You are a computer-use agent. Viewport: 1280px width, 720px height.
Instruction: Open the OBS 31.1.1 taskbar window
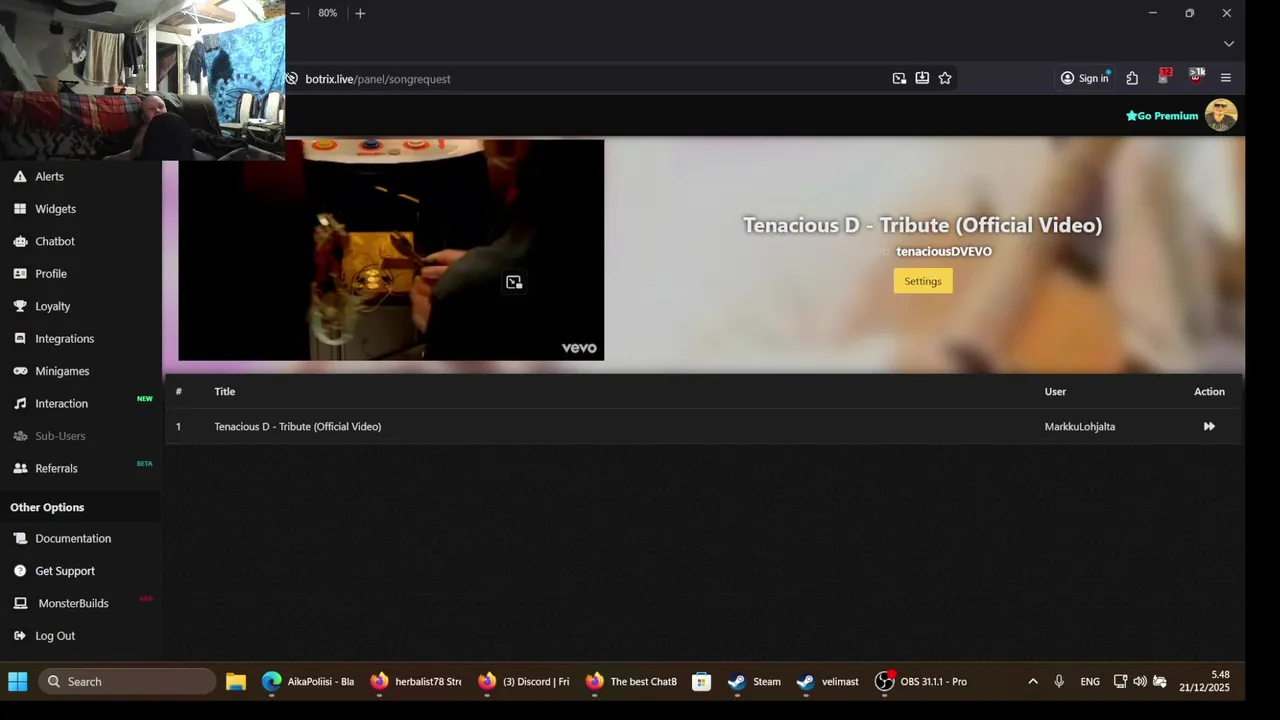pyautogui.click(x=921, y=681)
